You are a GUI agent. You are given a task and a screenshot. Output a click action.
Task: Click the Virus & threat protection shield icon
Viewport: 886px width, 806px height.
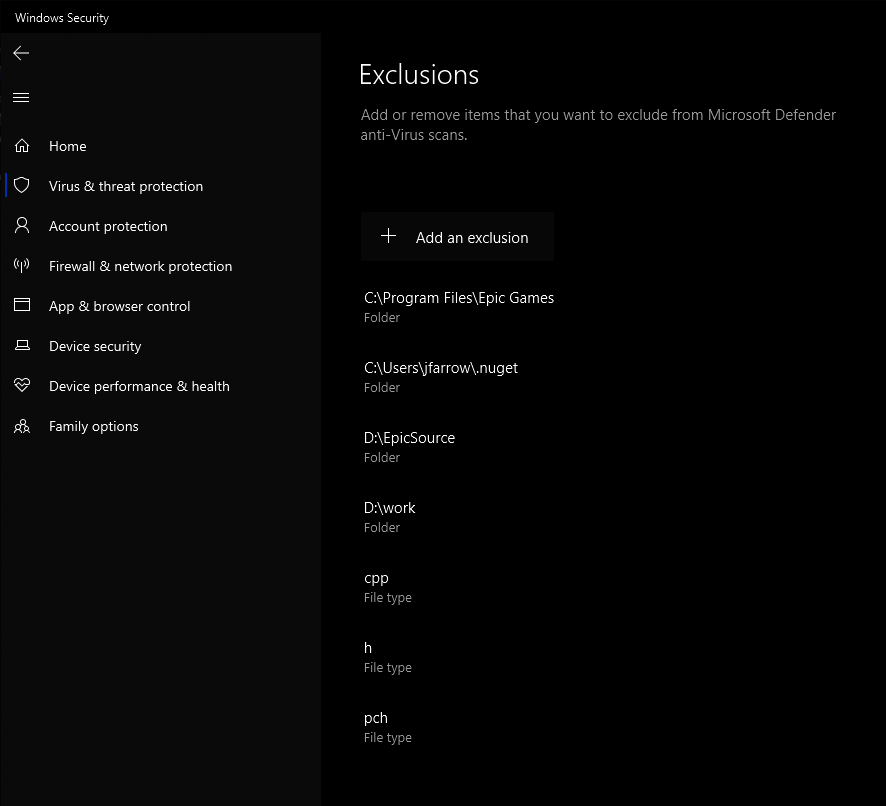tap(22, 186)
